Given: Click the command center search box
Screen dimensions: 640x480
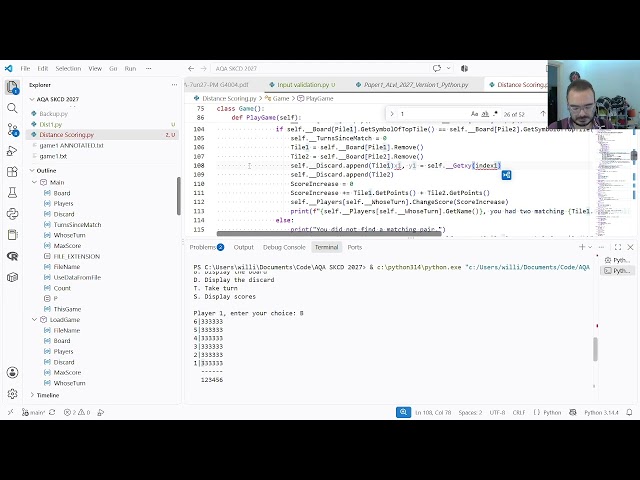Looking at the screenshot, I should [320, 69].
